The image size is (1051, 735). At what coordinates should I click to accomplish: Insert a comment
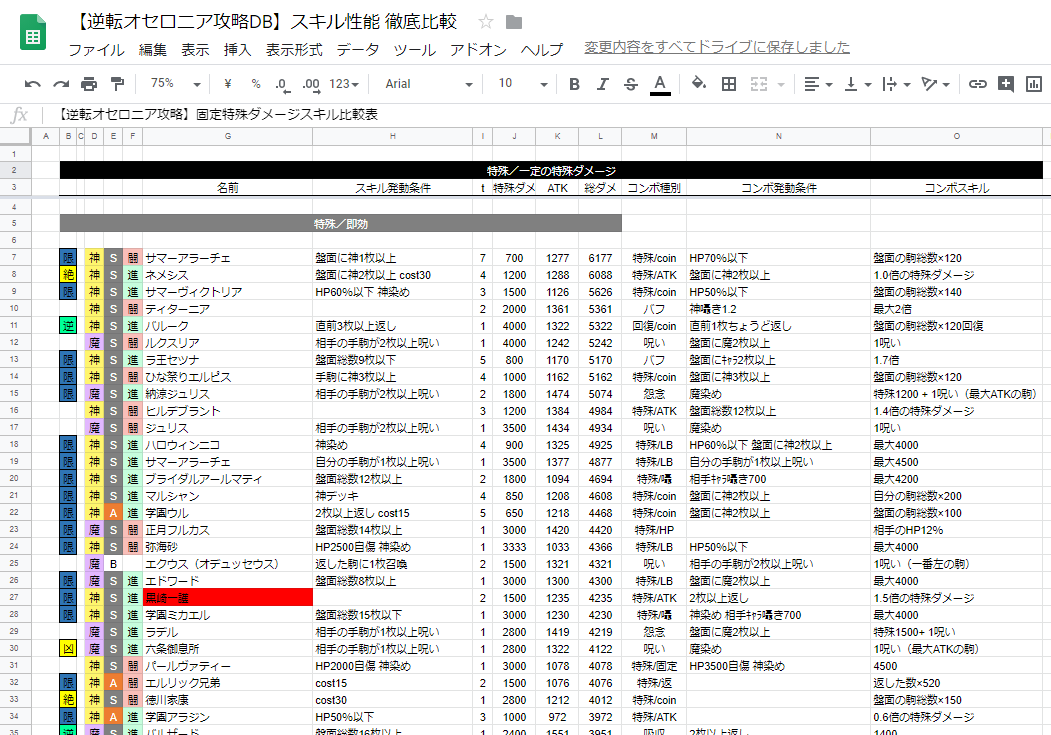[x=1005, y=84]
